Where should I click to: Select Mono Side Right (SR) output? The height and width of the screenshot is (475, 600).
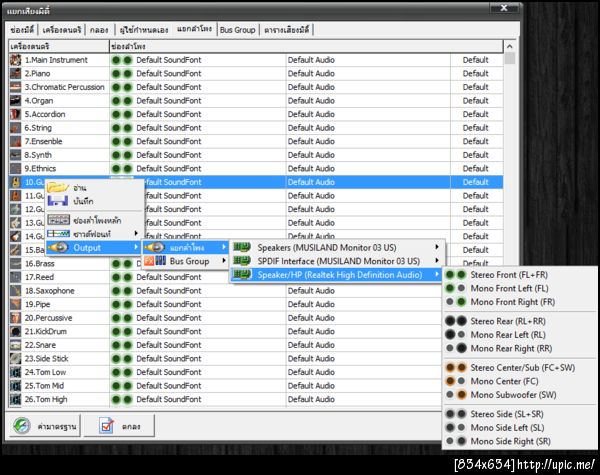coord(518,441)
